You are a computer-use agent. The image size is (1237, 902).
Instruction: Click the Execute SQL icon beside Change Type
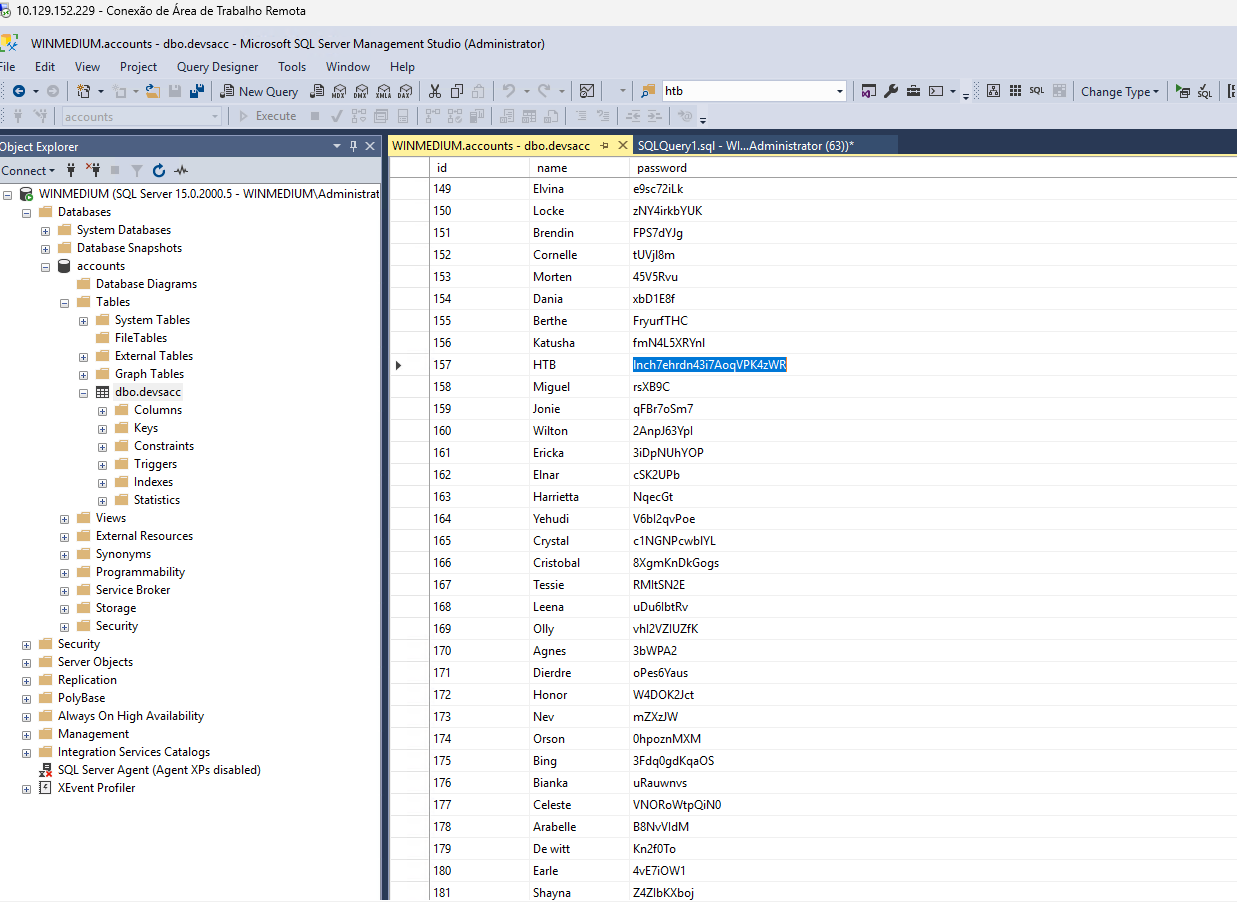coord(1183,91)
